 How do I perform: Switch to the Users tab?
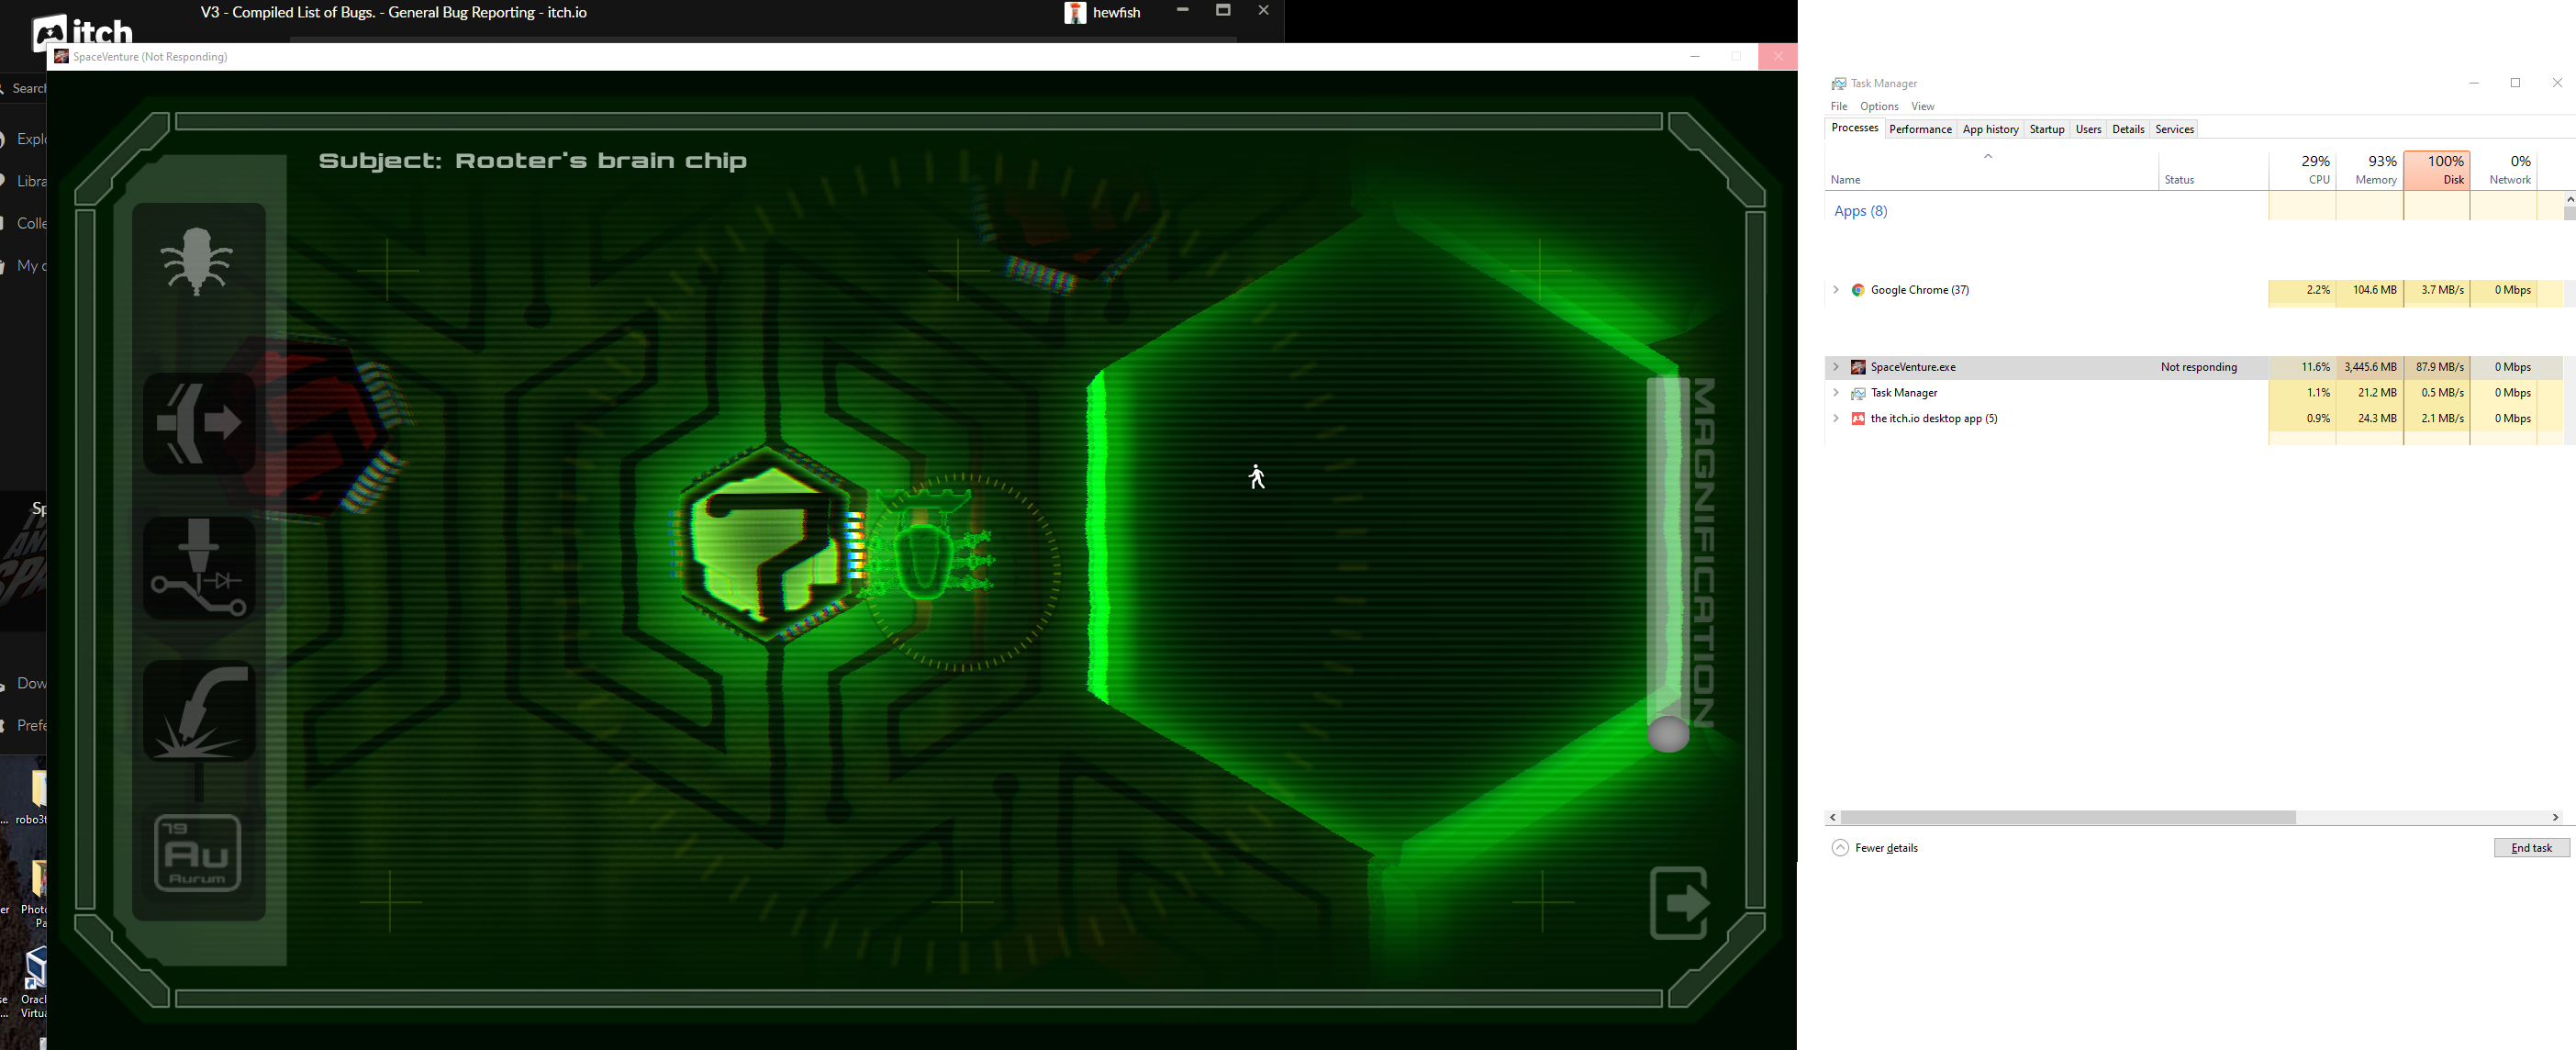(x=2088, y=129)
